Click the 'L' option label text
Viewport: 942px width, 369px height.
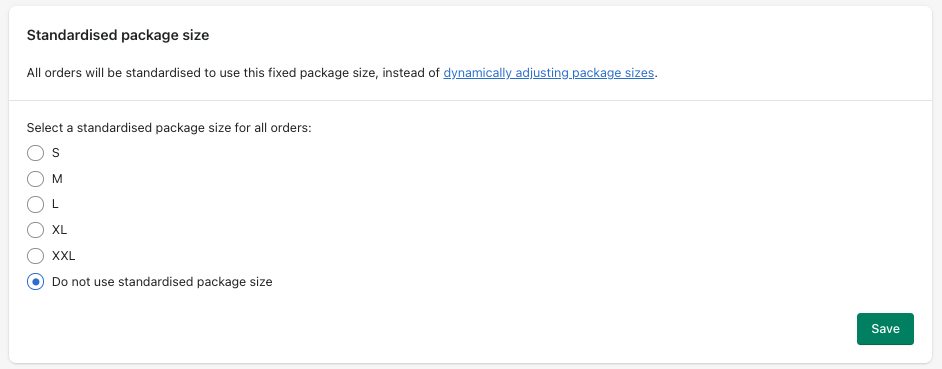coord(55,204)
